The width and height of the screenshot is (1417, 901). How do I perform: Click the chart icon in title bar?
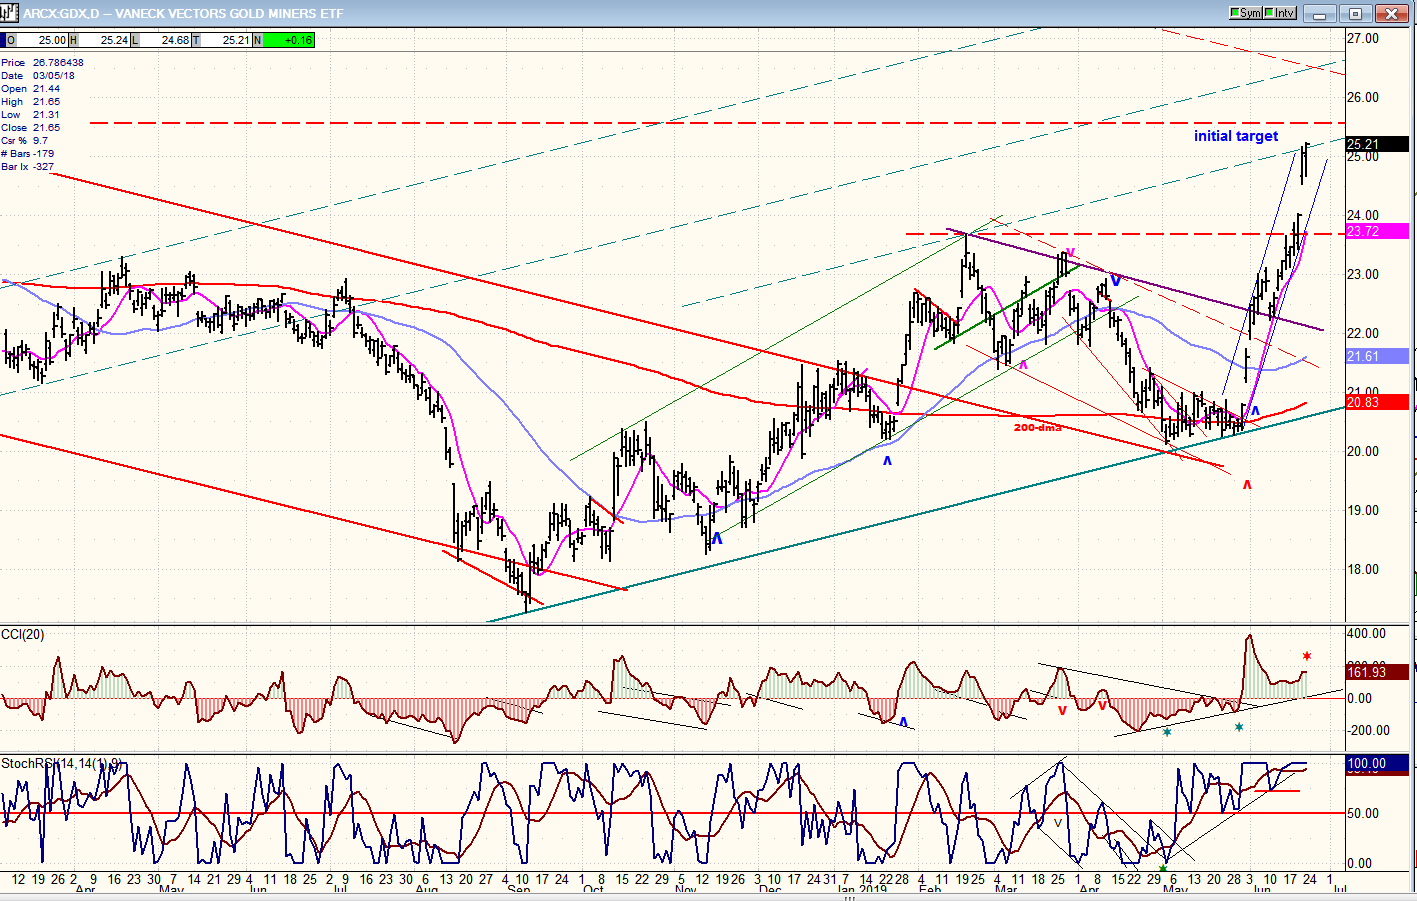click(10, 13)
